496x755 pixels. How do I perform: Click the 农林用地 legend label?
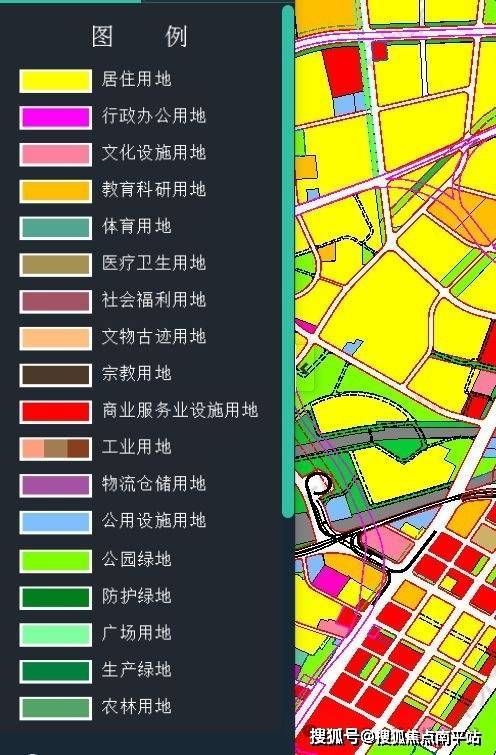click(136, 706)
